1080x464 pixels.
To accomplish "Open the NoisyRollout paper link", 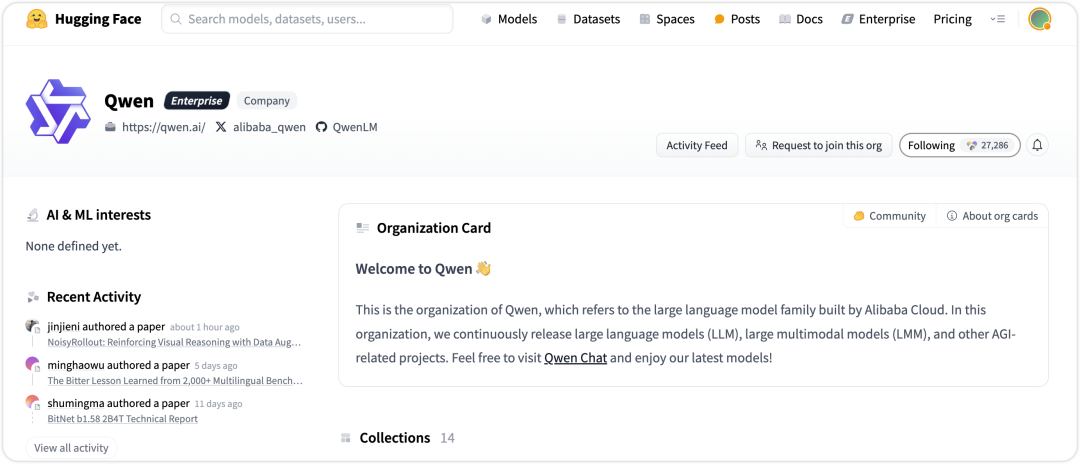I will [x=175, y=341].
